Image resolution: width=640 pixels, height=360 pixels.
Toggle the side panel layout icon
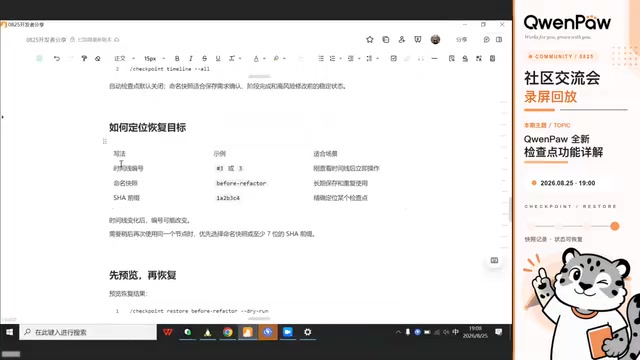click(x=499, y=40)
